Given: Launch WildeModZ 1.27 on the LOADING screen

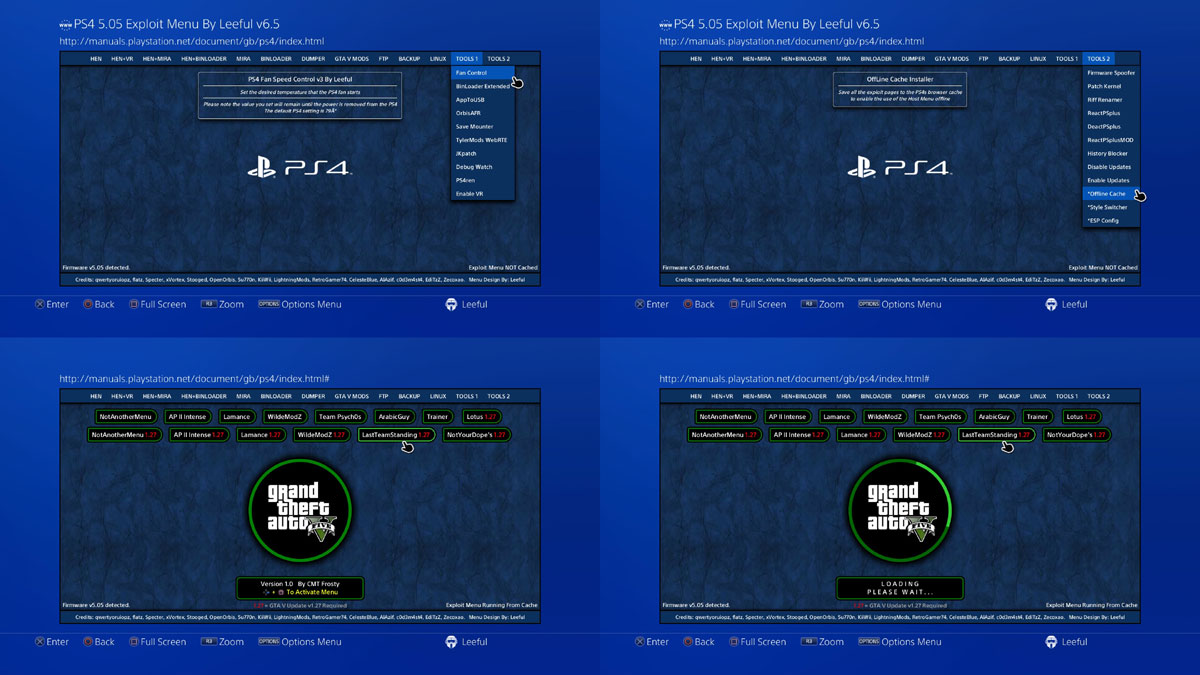Looking at the screenshot, I should coord(923,435).
